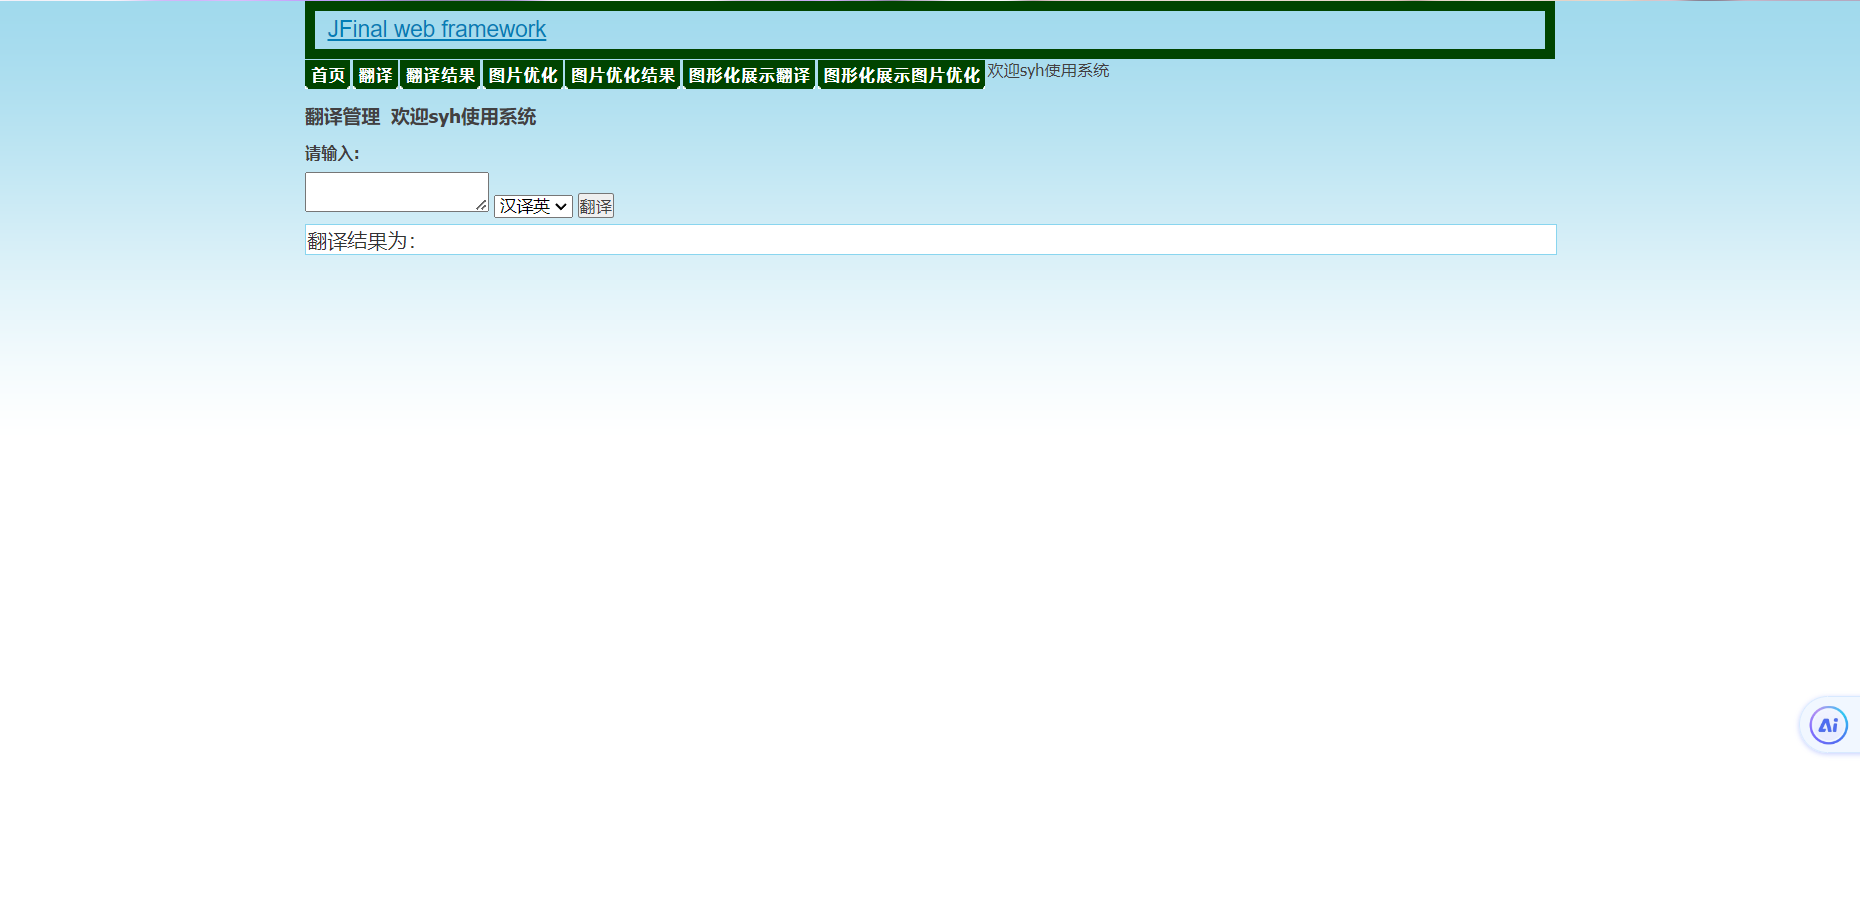Open the 翻译结果 menu item

(441, 75)
